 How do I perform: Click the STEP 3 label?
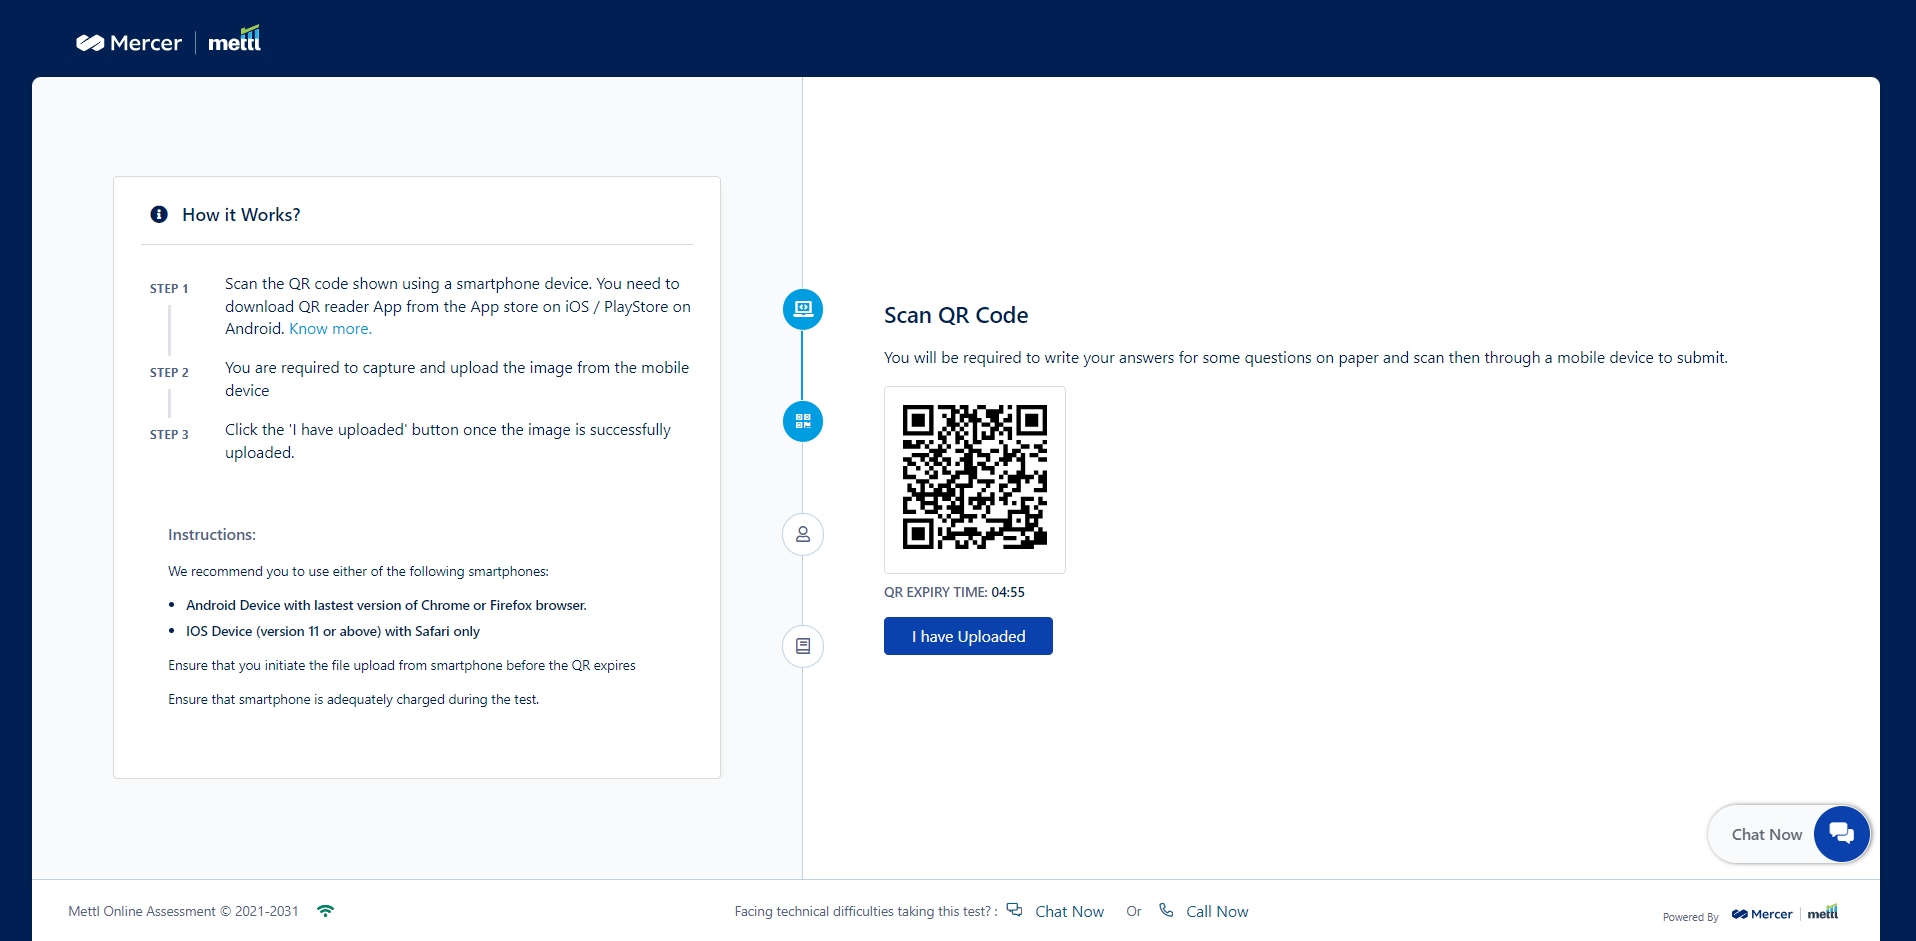[169, 434]
